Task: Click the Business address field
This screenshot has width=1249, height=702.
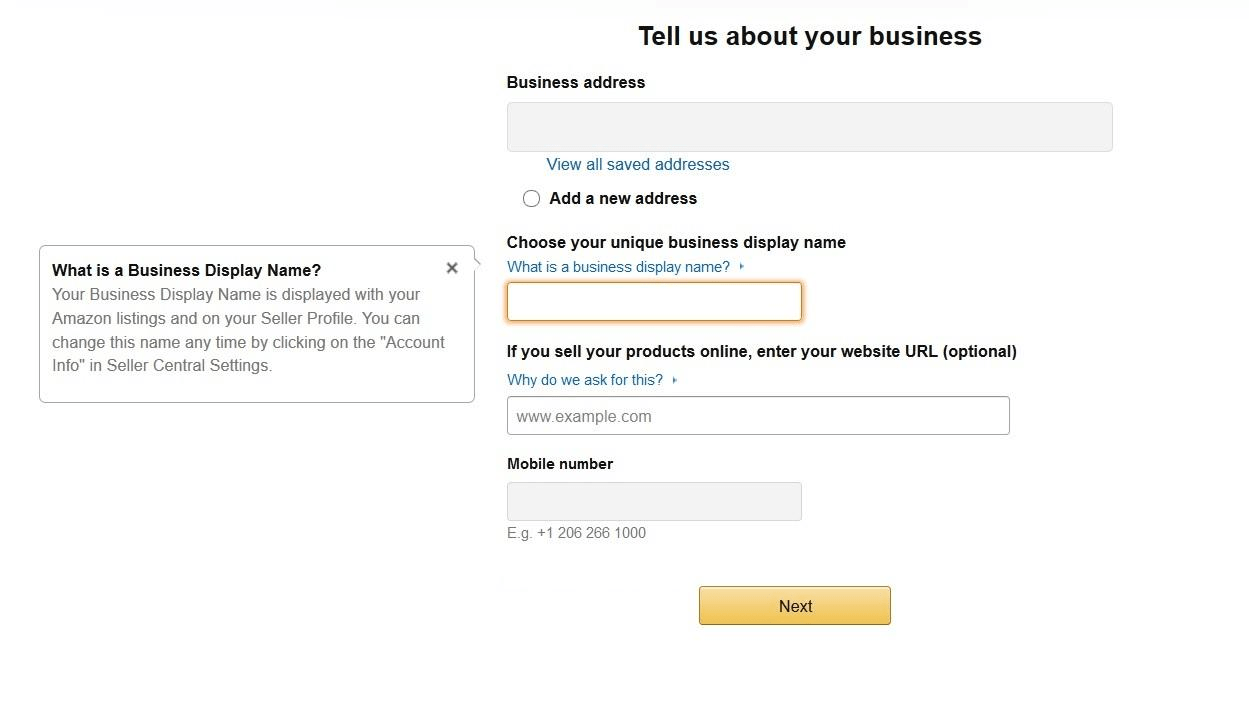Action: [809, 126]
